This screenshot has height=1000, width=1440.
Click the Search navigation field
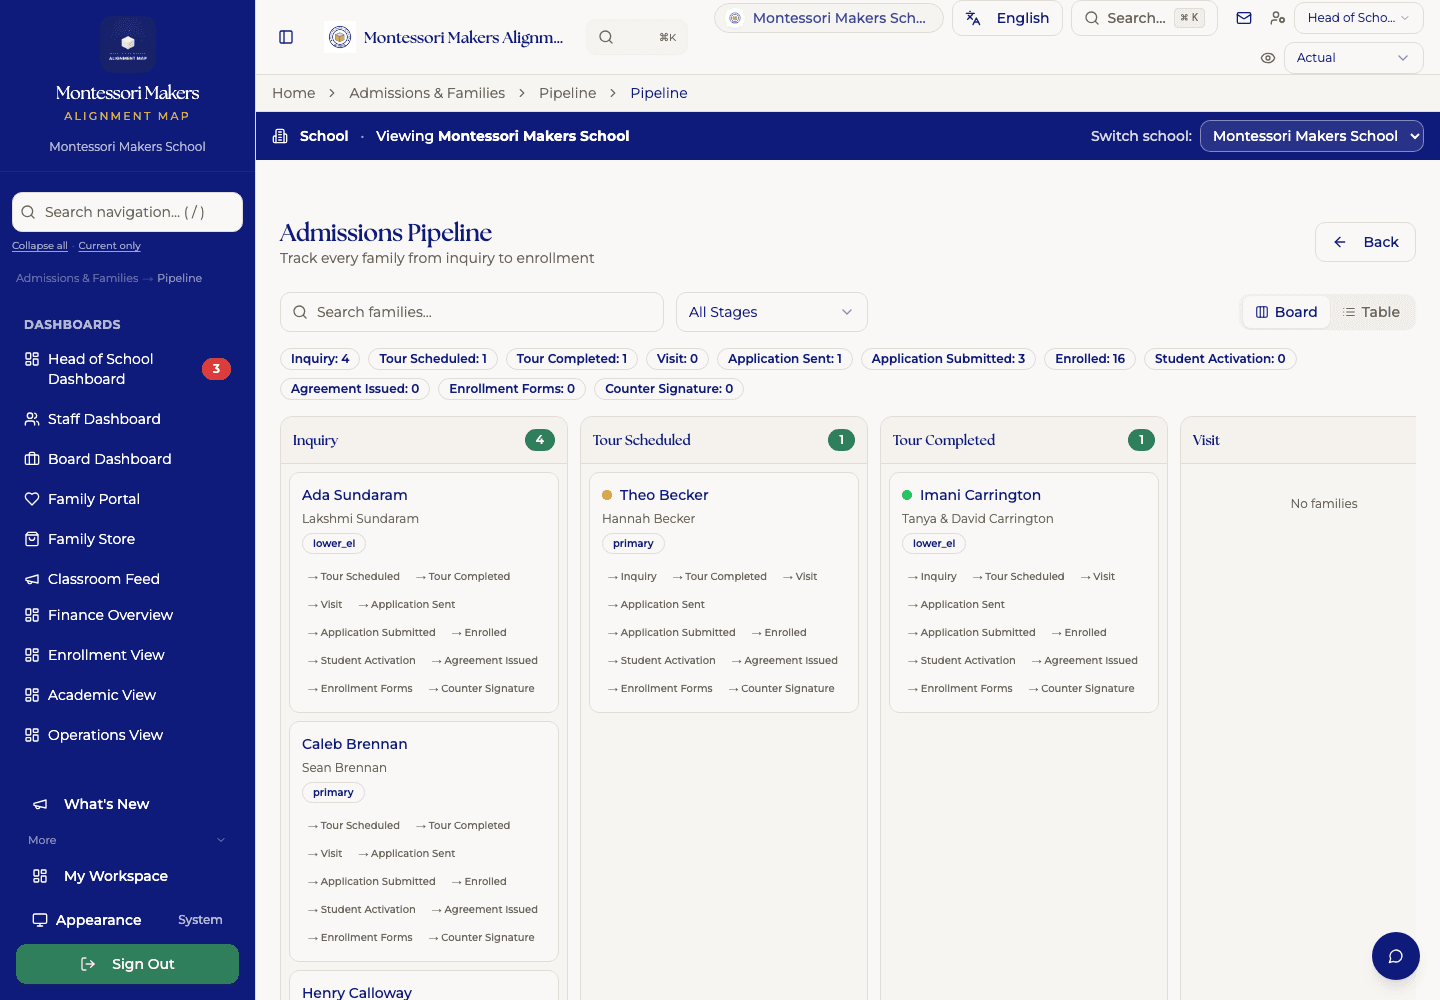pyautogui.click(x=127, y=212)
